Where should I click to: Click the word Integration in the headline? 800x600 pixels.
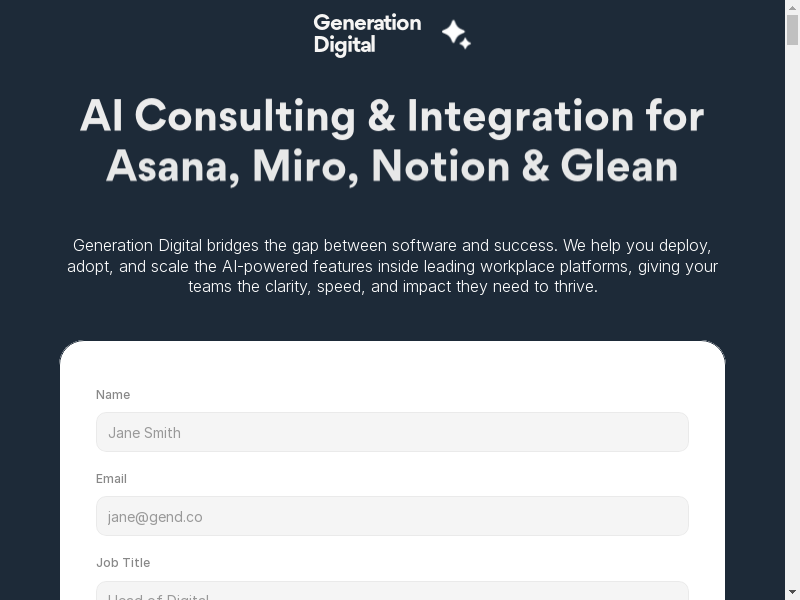pos(520,117)
